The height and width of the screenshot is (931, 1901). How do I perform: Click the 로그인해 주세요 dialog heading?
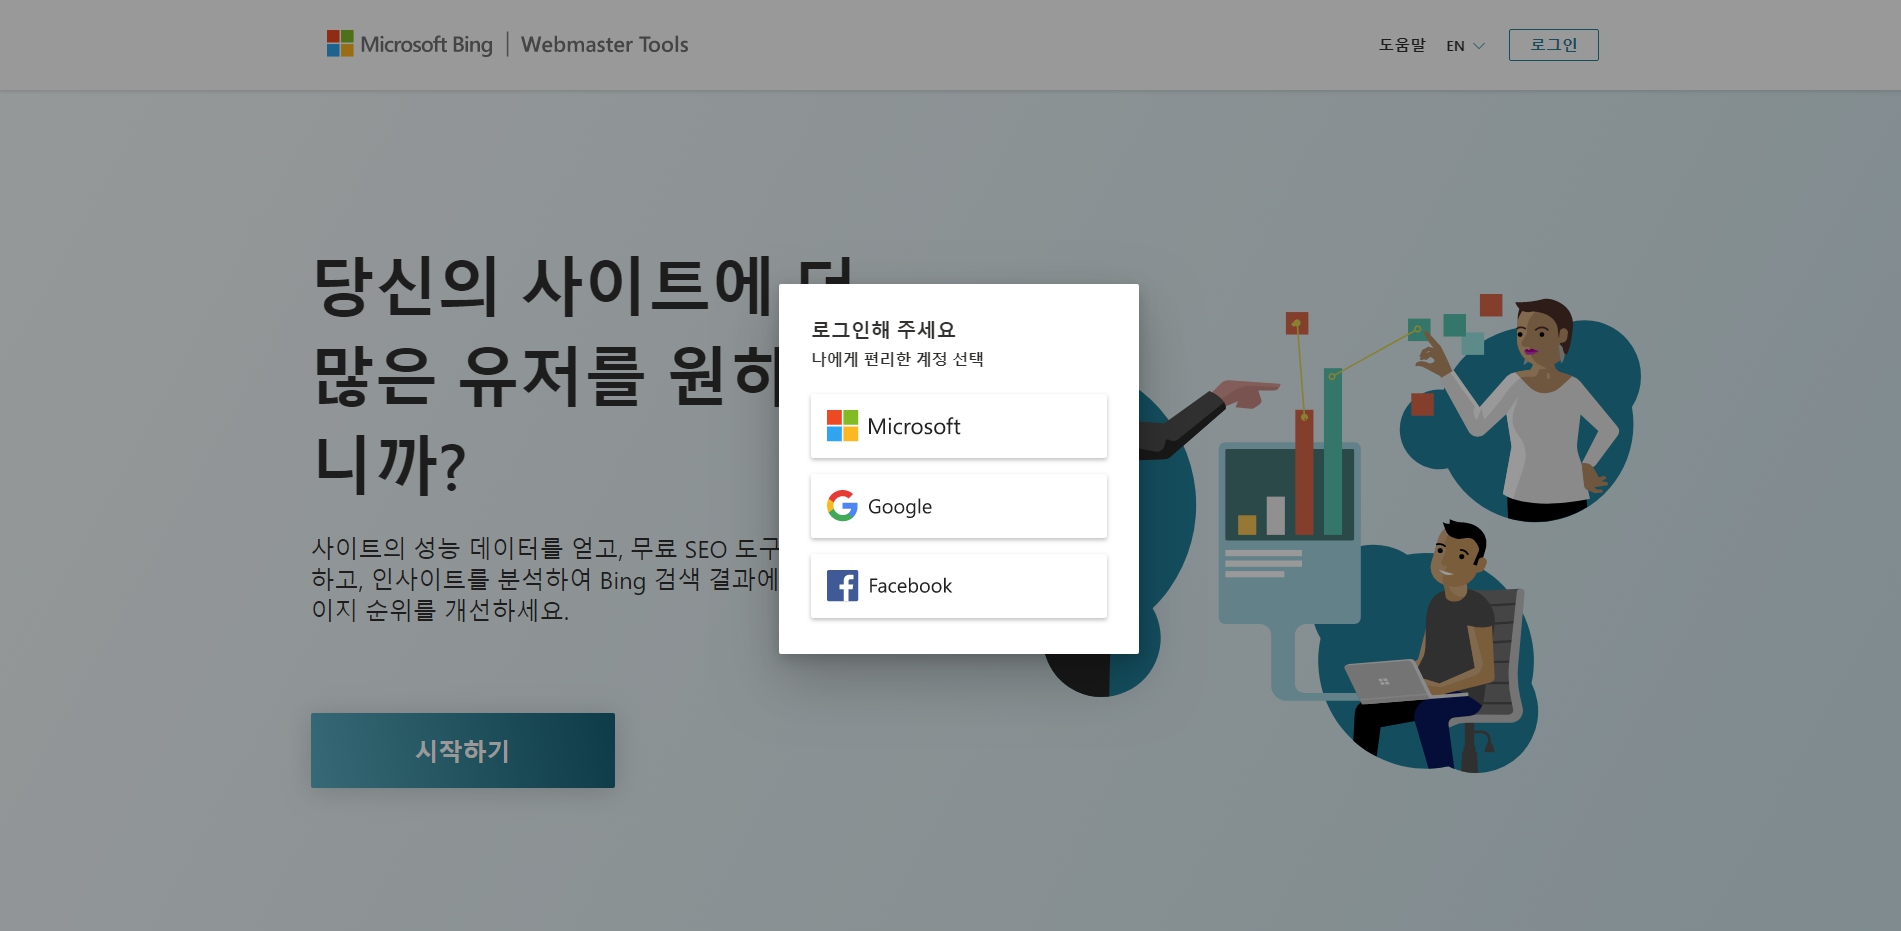click(x=883, y=330)
